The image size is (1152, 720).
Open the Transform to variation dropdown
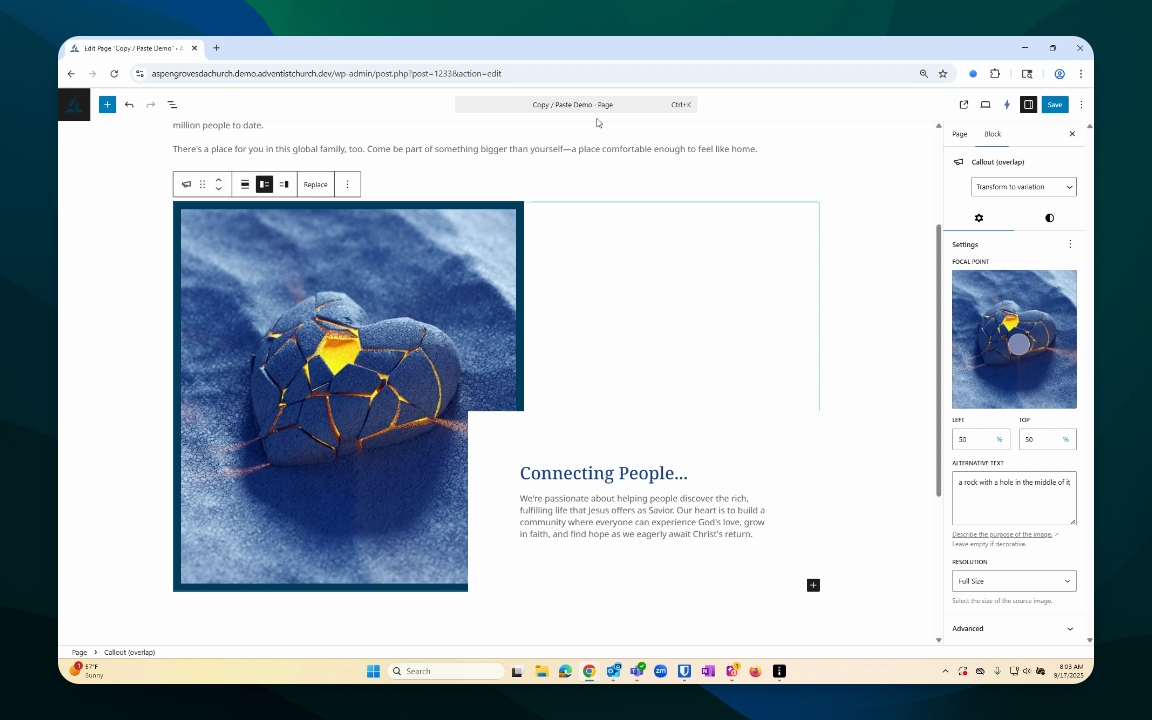tap(1023, 187)
